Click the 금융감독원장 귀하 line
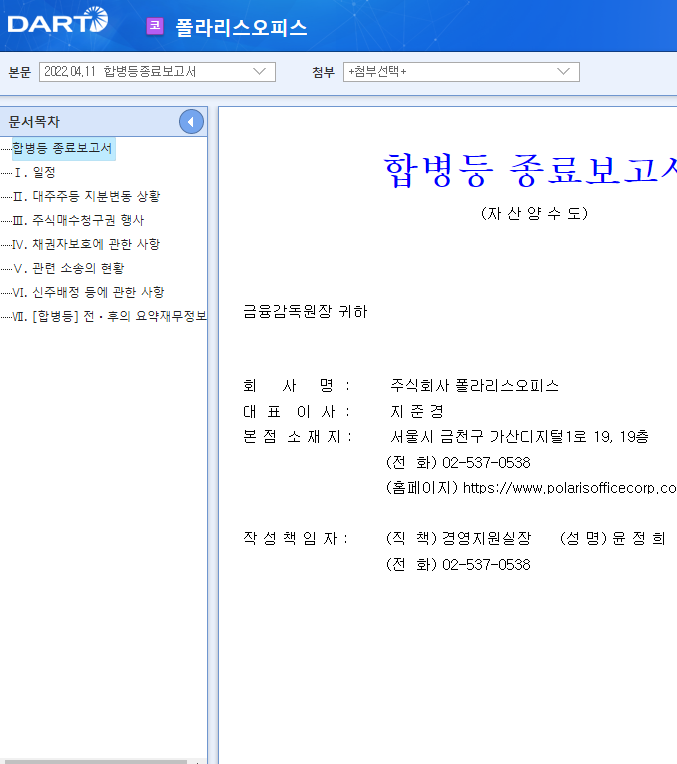This screenshot has height=764, width=677. [x=305, y=311]
